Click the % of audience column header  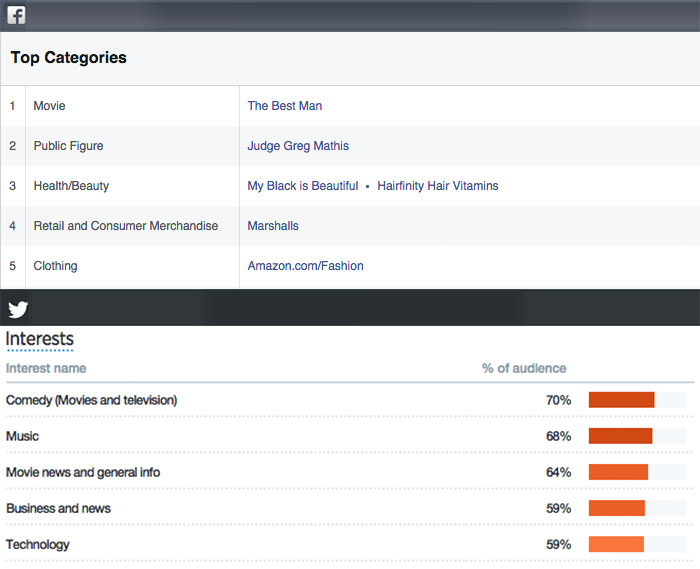[x=524, y=368]
